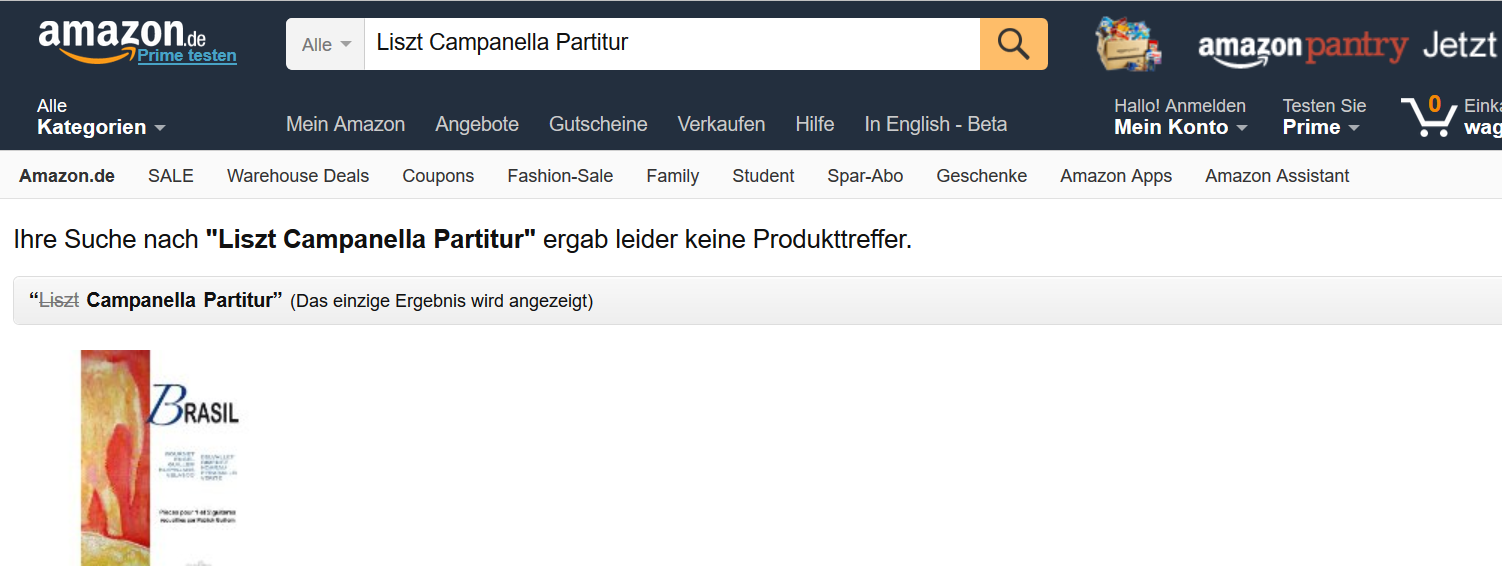Open the shopping cart icon
Screen dimensions: 1502x566
point(1428,117)
